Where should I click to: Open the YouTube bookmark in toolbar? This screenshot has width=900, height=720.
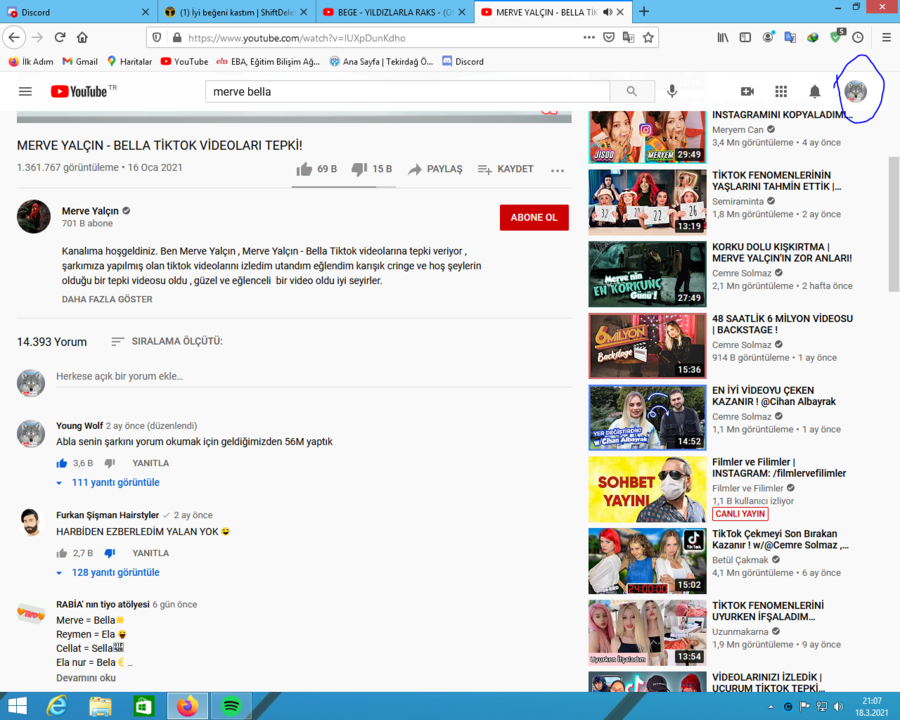coord(184,61)
